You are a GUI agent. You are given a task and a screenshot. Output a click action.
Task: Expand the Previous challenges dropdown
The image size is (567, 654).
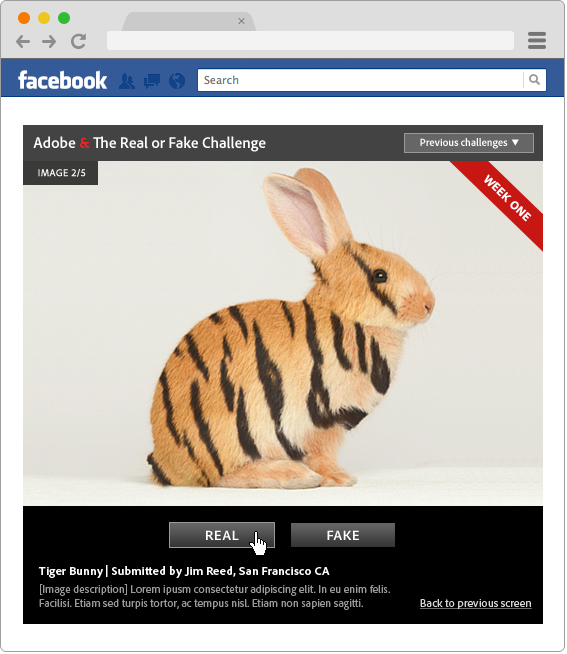469,143
